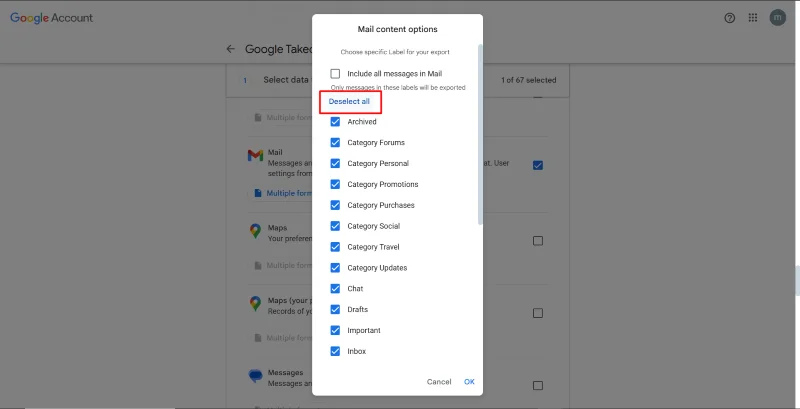Viewport: 800px width, 409px height.
Task: Go back using the Takeout arrow
Action: click(231, 49)
